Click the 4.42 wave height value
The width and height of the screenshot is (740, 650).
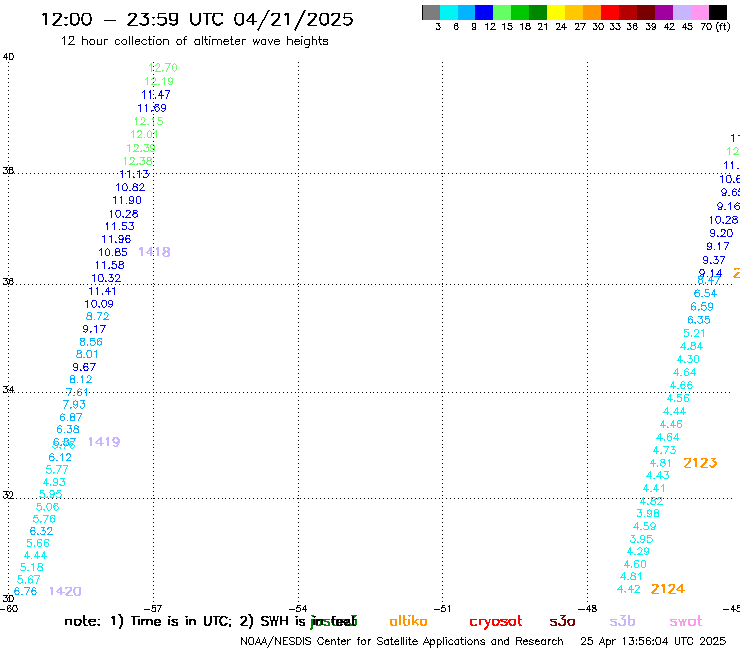click(x=629, y=590)
